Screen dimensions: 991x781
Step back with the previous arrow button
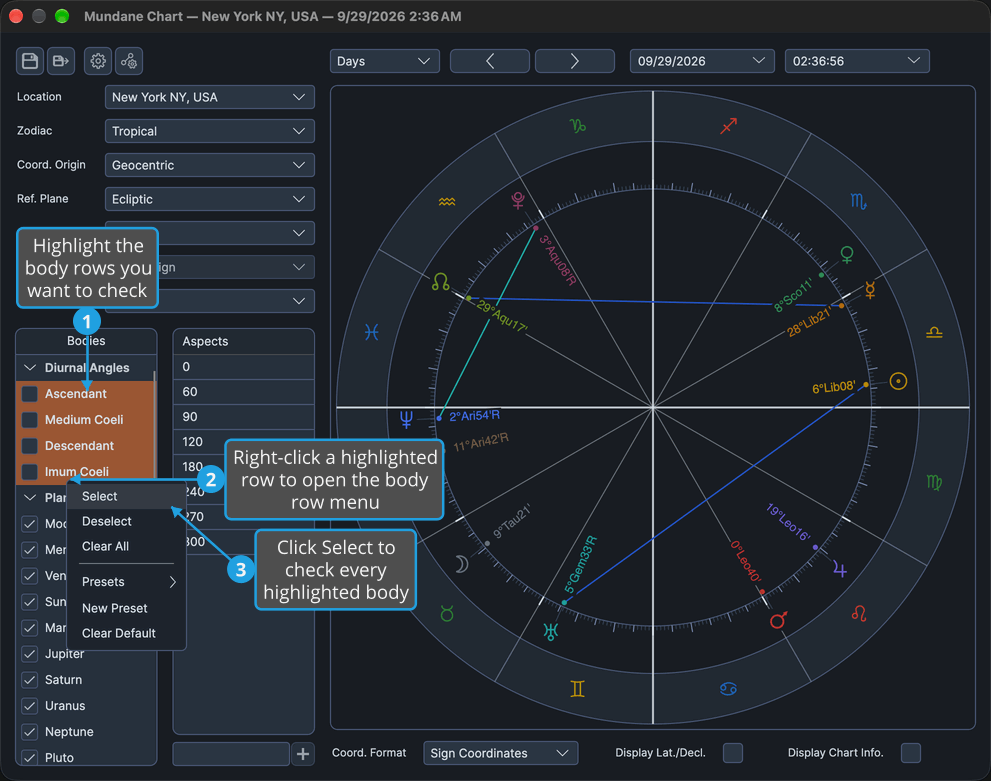pos(490,61)
